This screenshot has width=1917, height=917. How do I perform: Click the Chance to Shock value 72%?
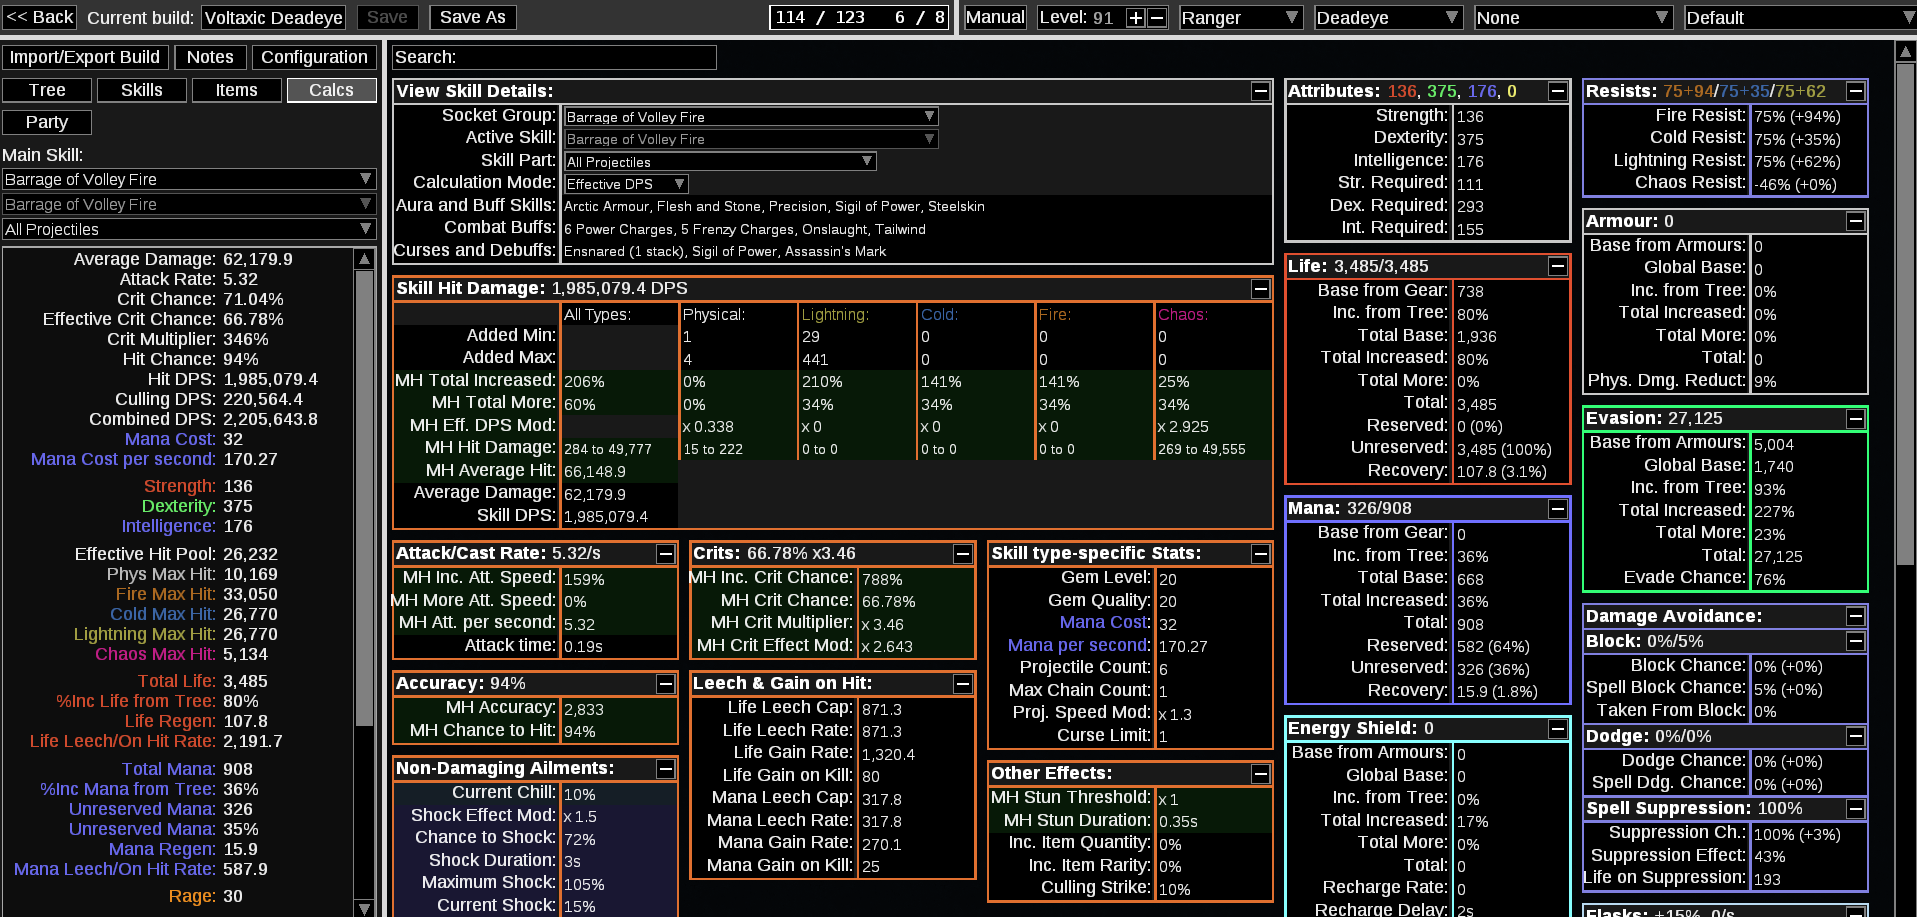580,839
